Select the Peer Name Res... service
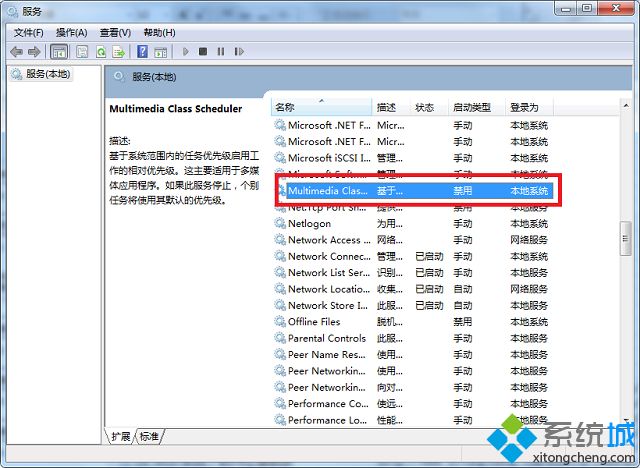 (327, 355)
